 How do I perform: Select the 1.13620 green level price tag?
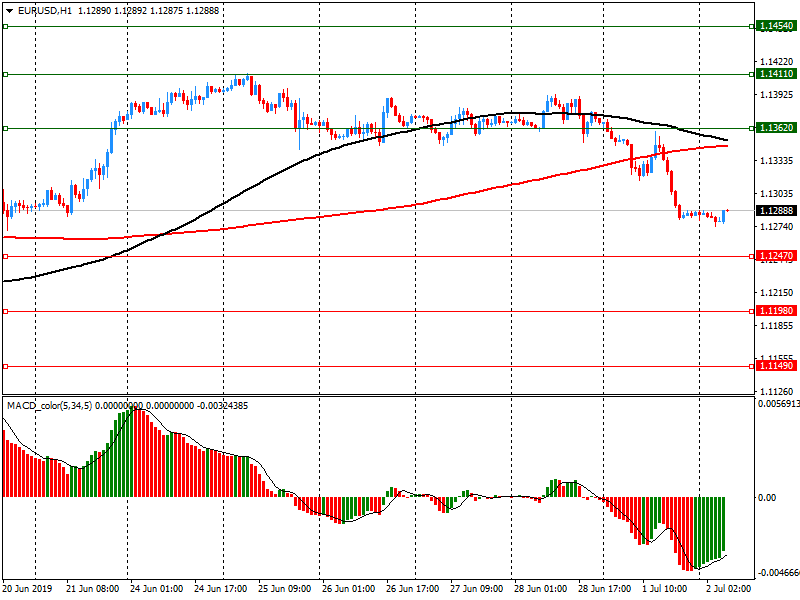pyautogui.click(x=777, y=128)
